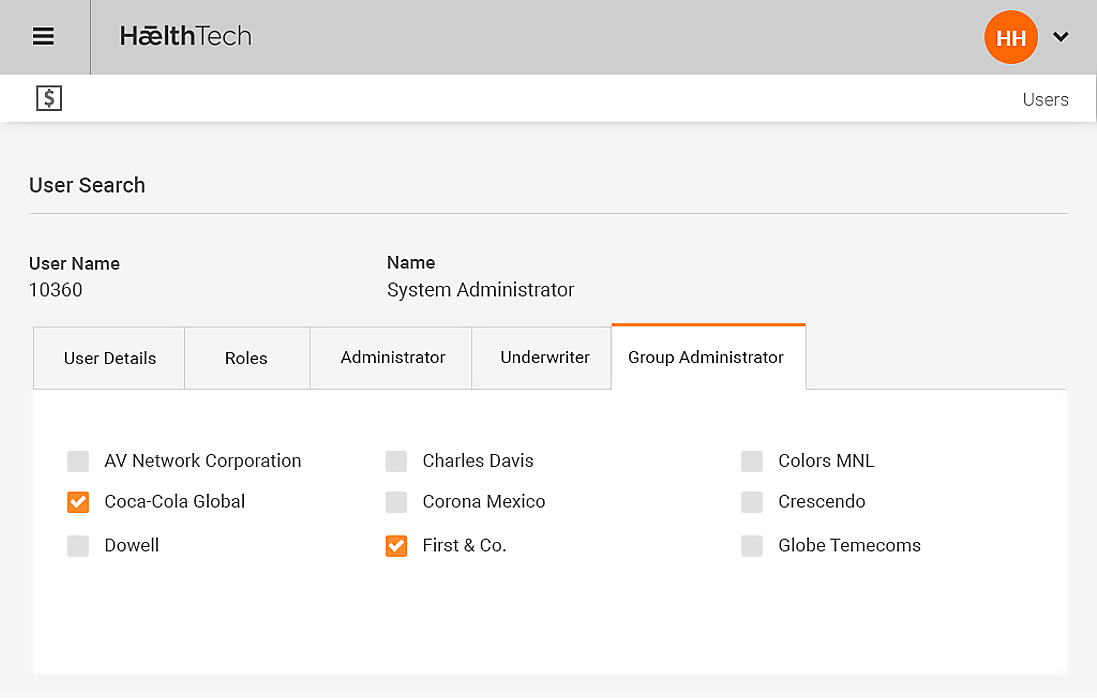The width and height of the screenshot is (1097, 700).
Task: Tick the Charles Davis checkbox
Action: point(396,461)
